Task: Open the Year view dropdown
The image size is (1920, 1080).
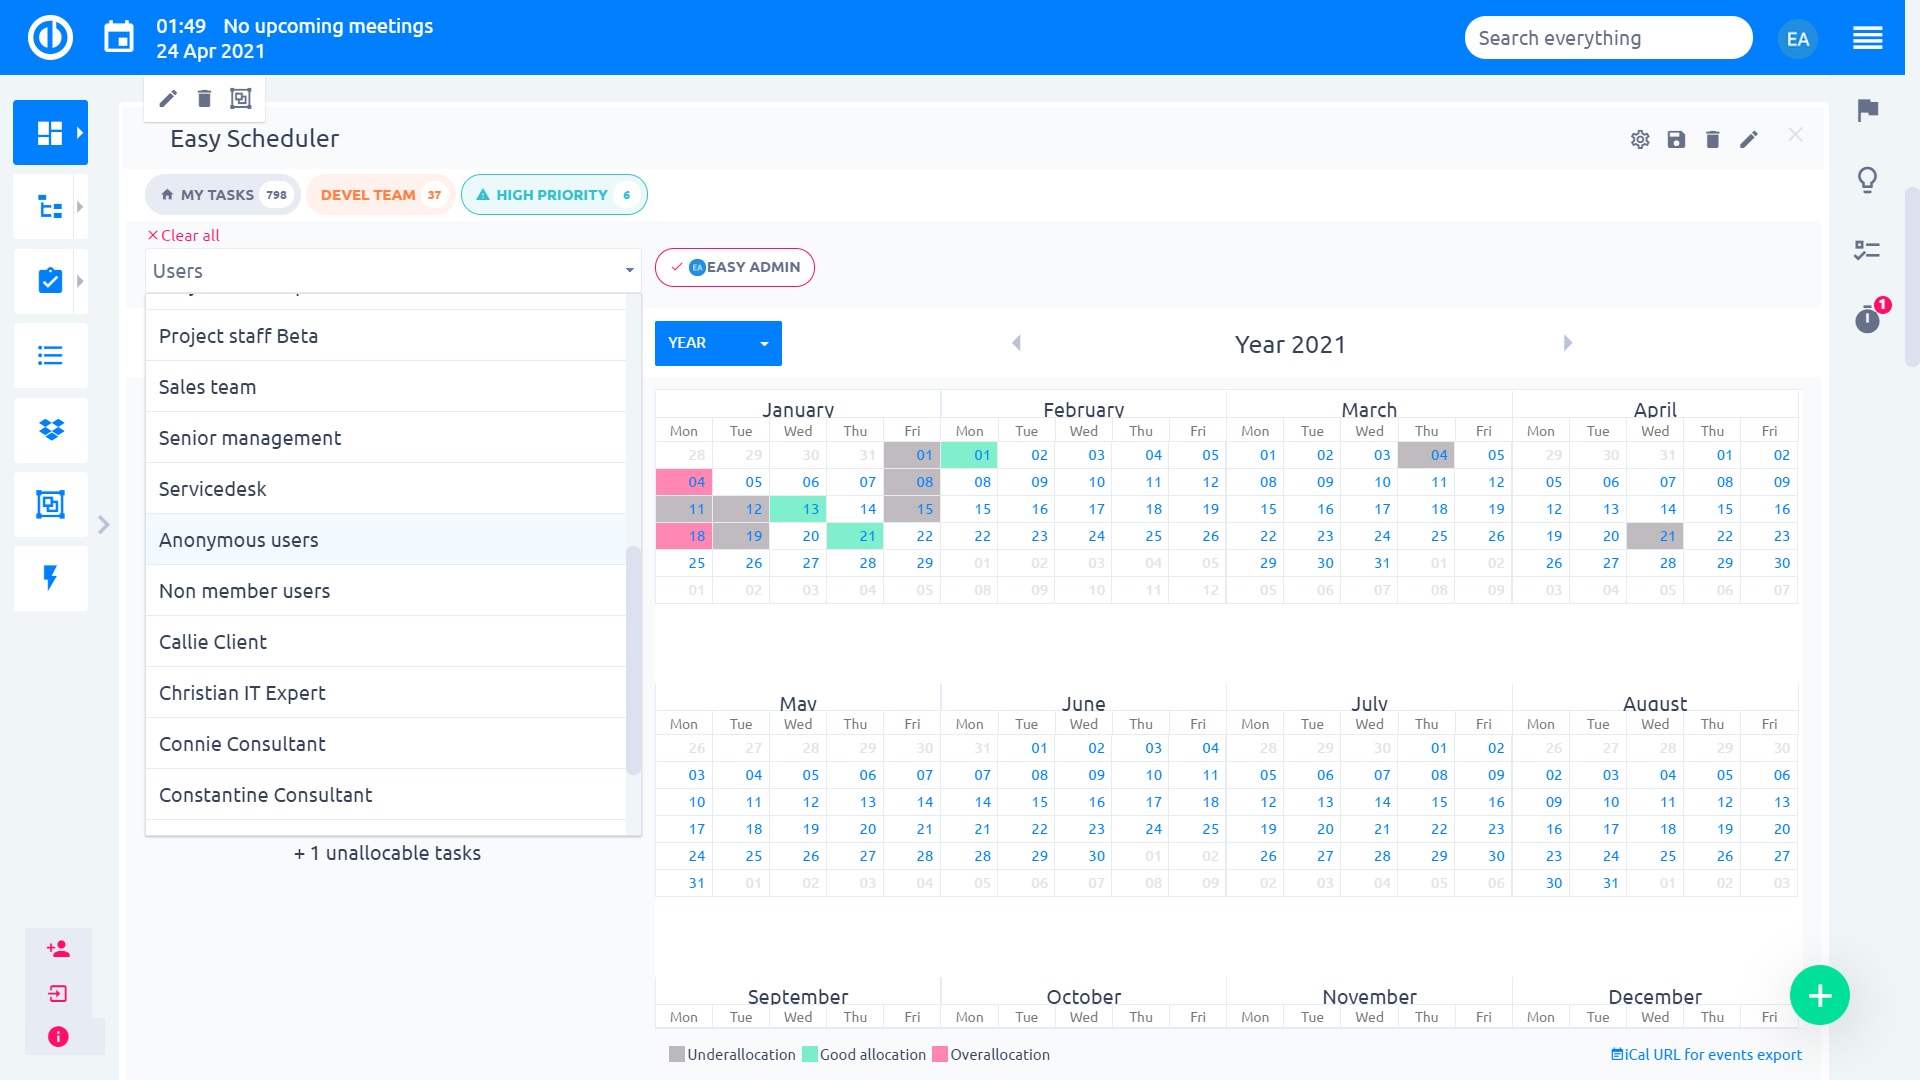Action: 718,343
